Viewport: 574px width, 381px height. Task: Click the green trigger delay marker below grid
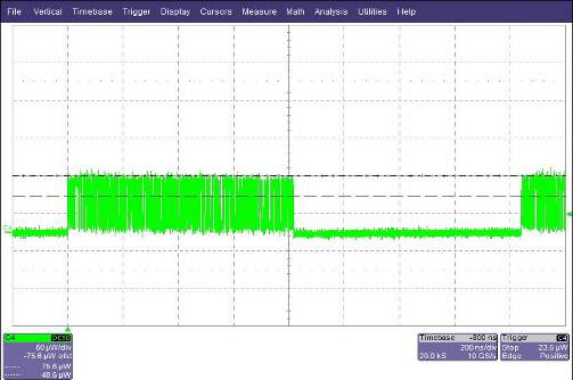coord(68,329)
